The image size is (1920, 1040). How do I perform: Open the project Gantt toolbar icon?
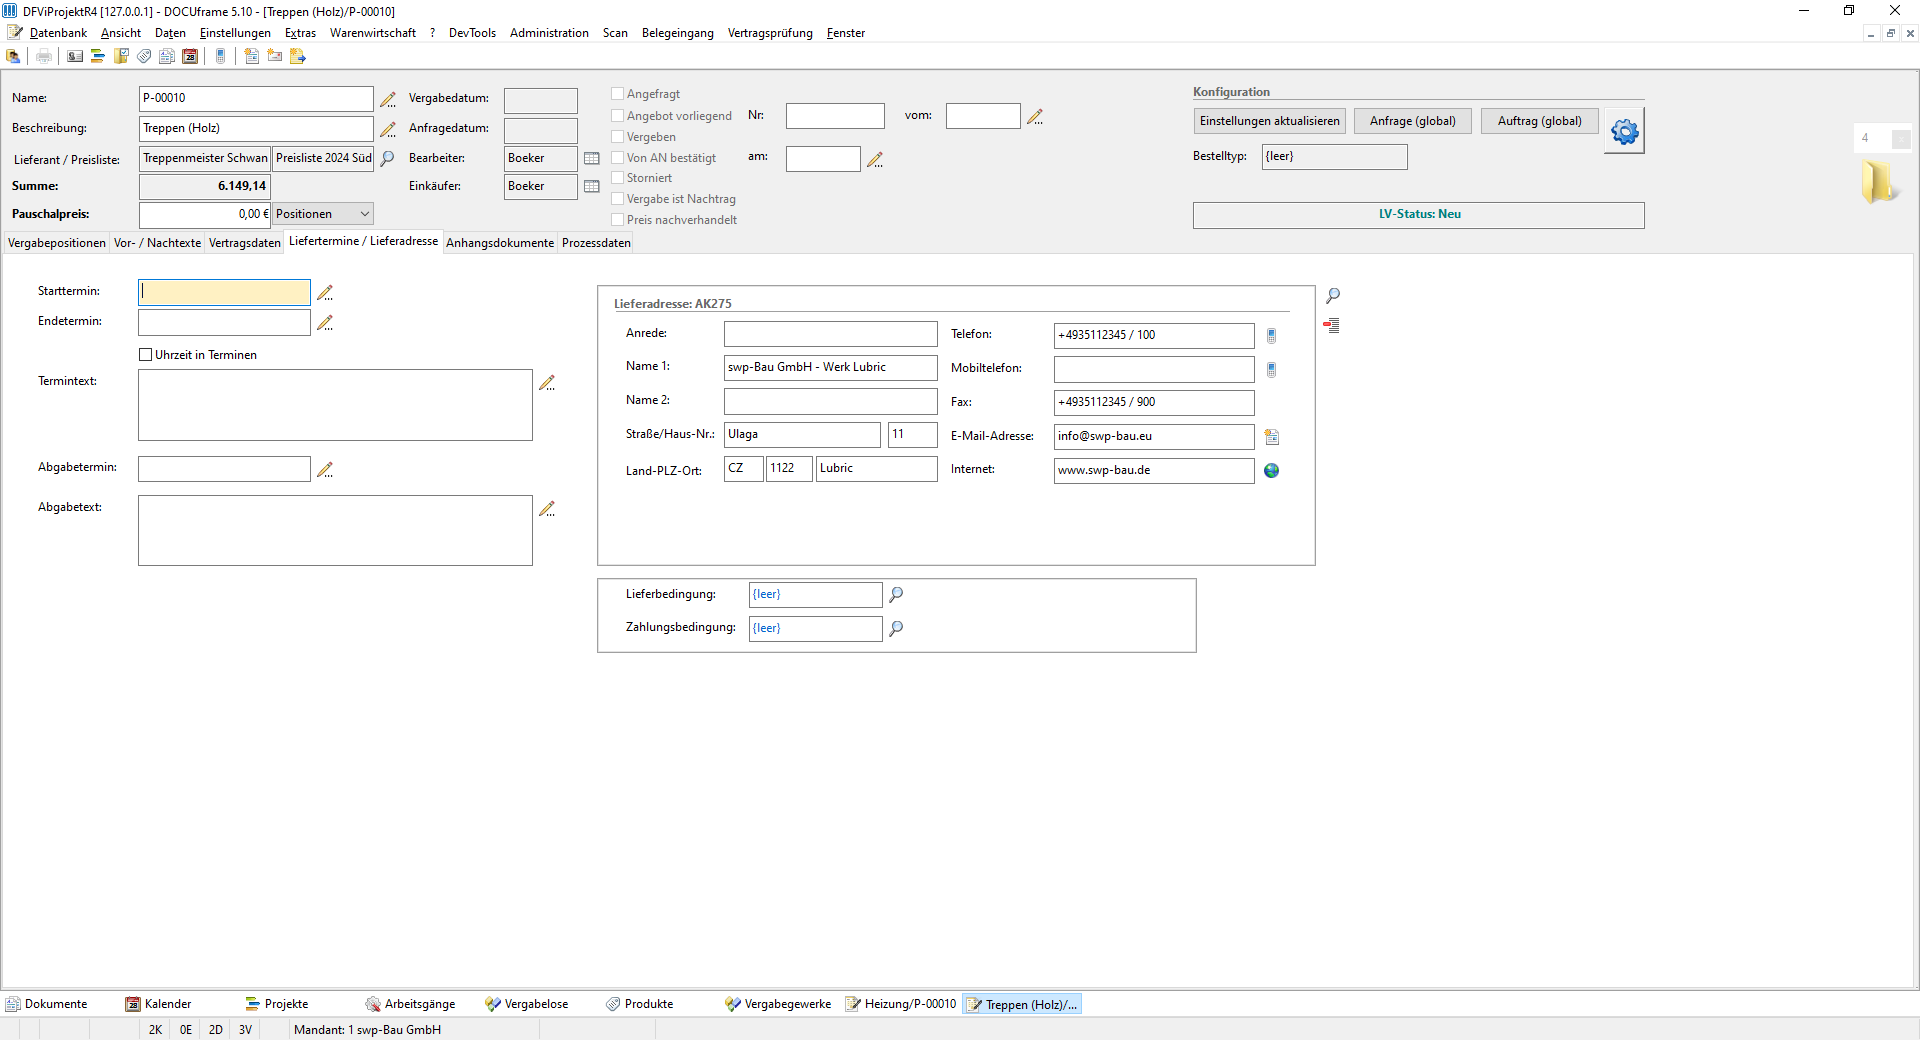(98, 57)
